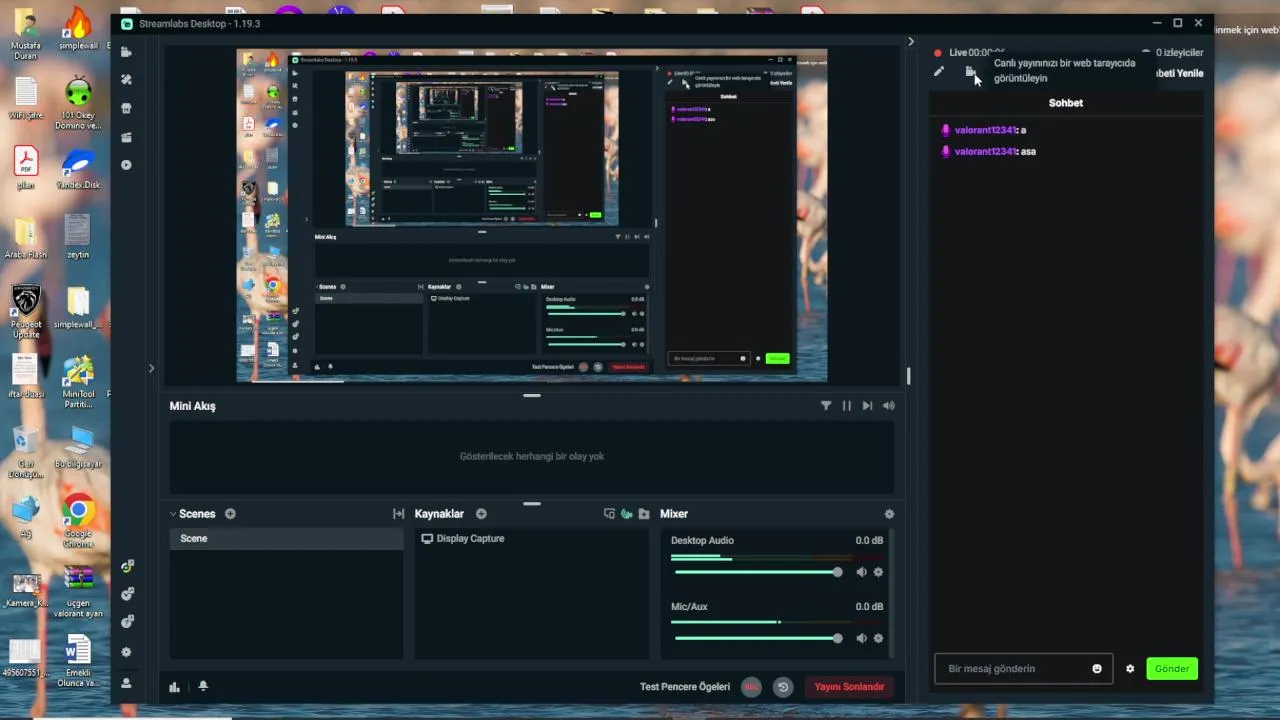Select the Yandex.Disk desktop icon
Image resolution: width=1280 pixels, height=720 pixels.
78,170
